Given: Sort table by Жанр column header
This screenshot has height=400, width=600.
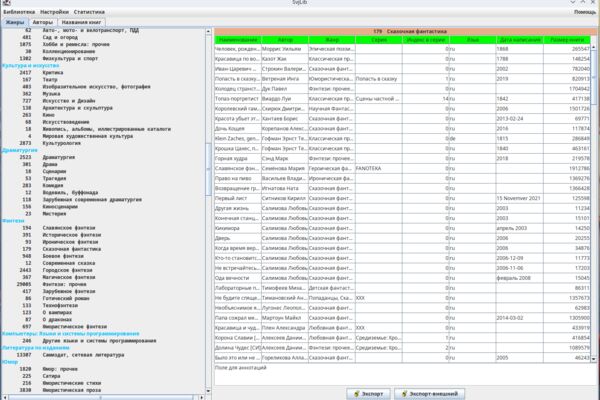Looking at the screenshot, I should [x=332, y=39].
